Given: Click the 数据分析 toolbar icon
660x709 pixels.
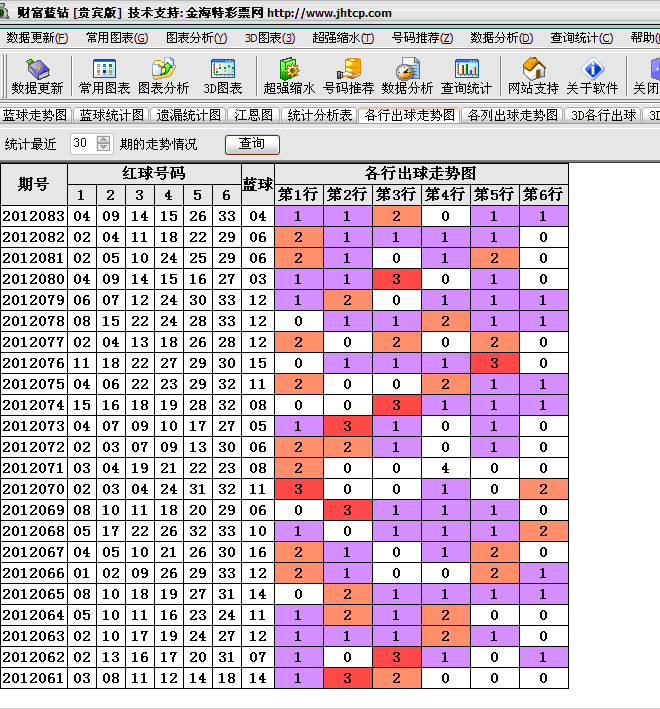Looking at the screenshot, I should coord(407,76).
